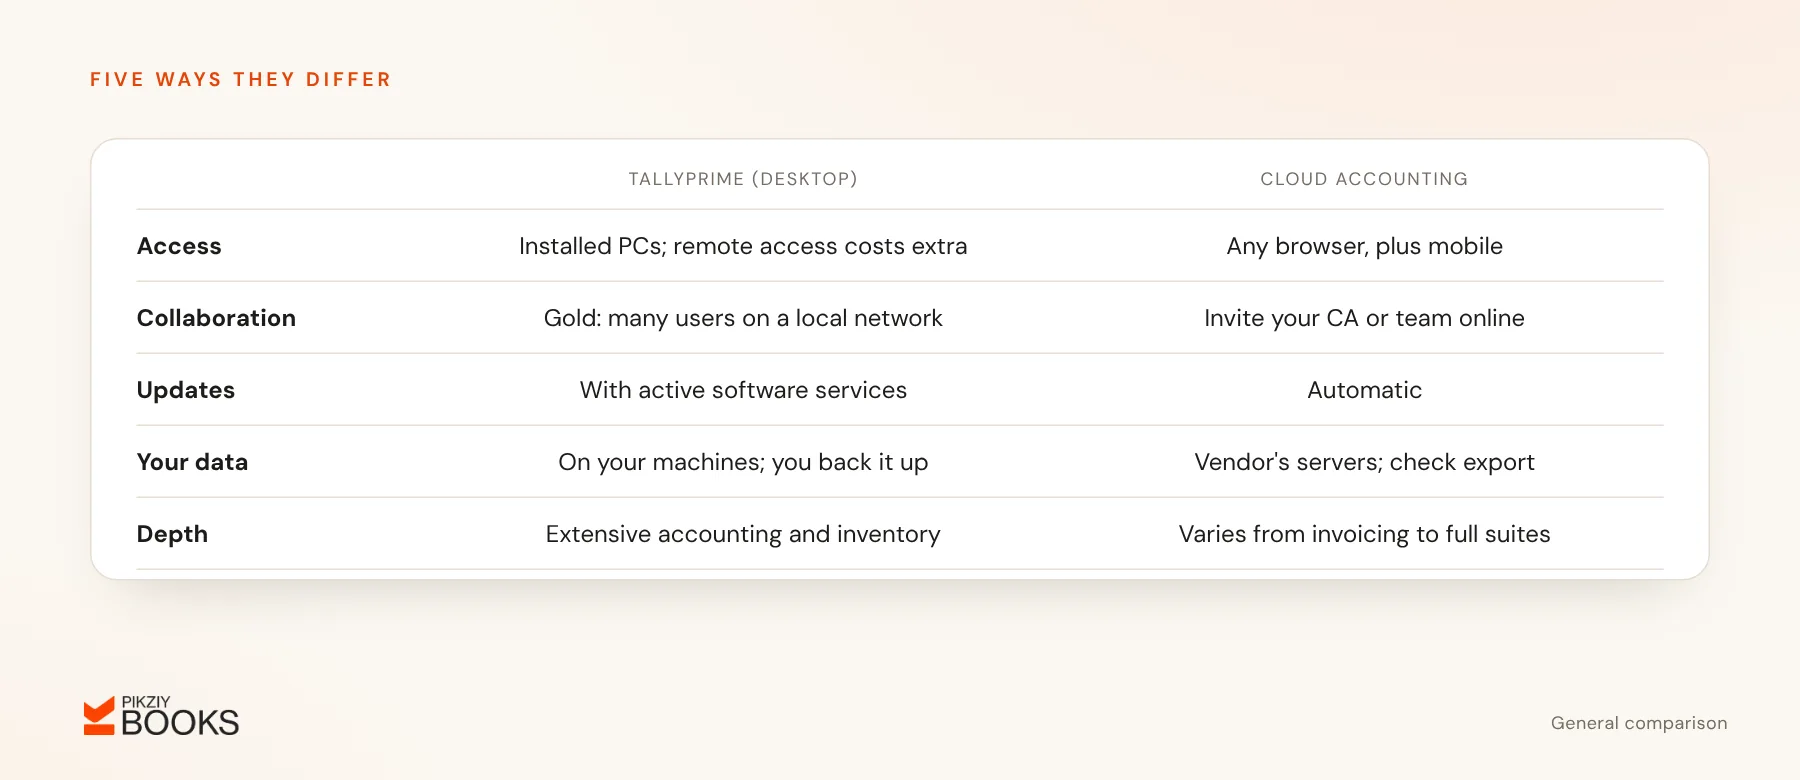Click 'Gold: many users on a local network'
Screen dimensions: 1800x780
pyautogui.click(x=743, y=318)
